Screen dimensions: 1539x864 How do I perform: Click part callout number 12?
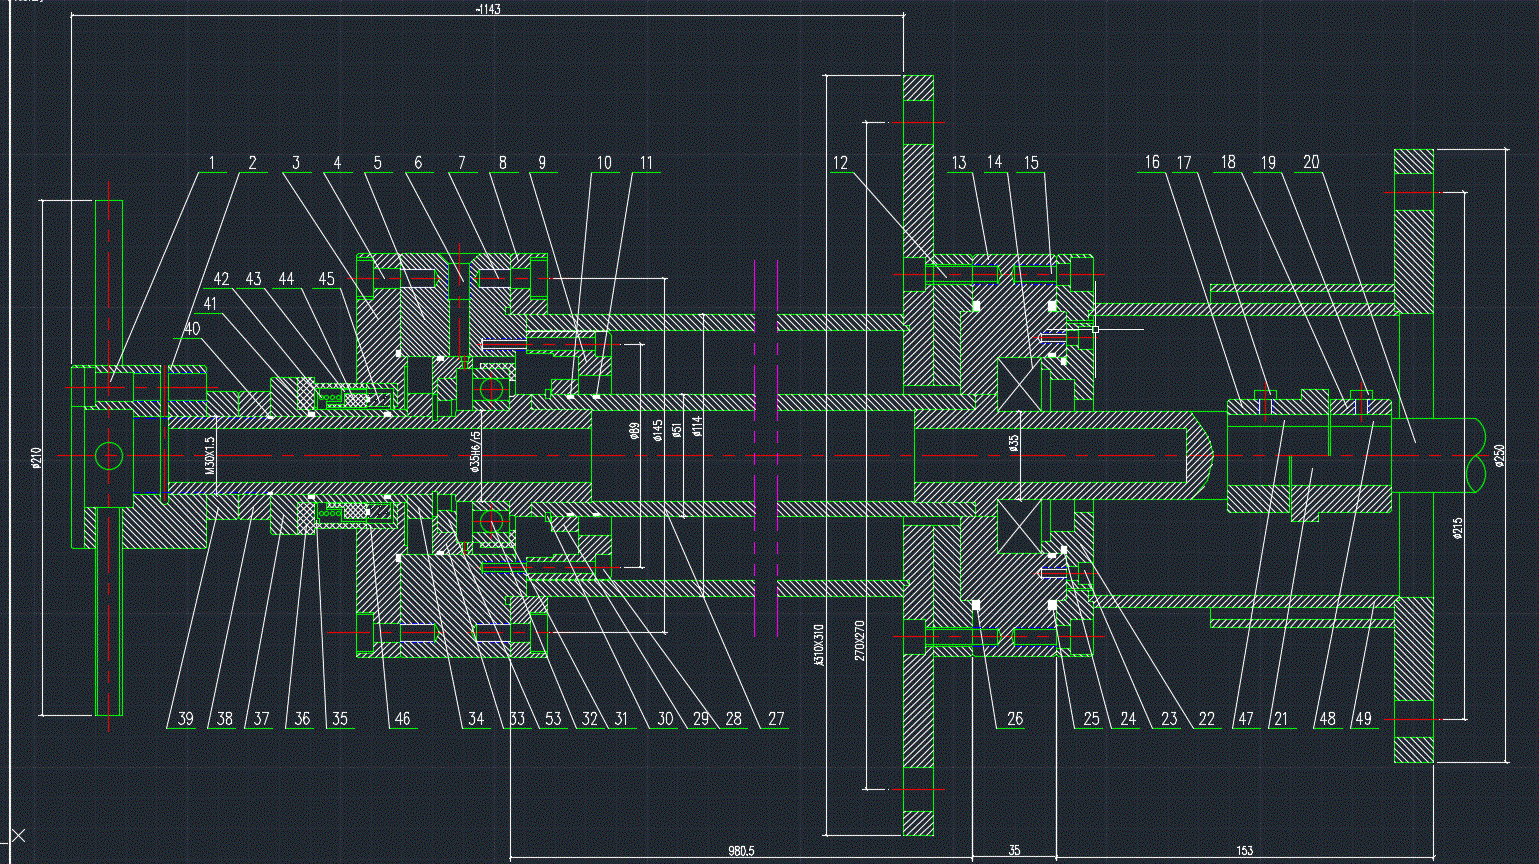click(840, 163)
